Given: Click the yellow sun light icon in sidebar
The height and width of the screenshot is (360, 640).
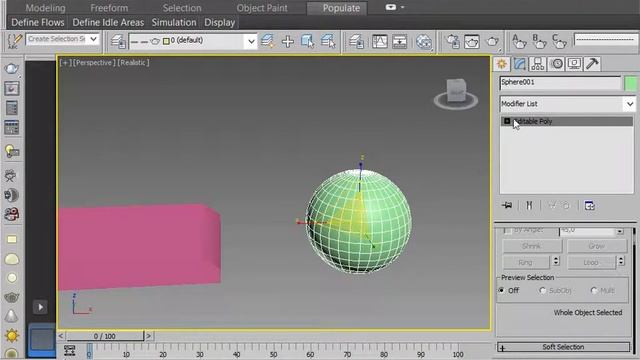Looking at the screenshot, I should (x=11, y=336).
